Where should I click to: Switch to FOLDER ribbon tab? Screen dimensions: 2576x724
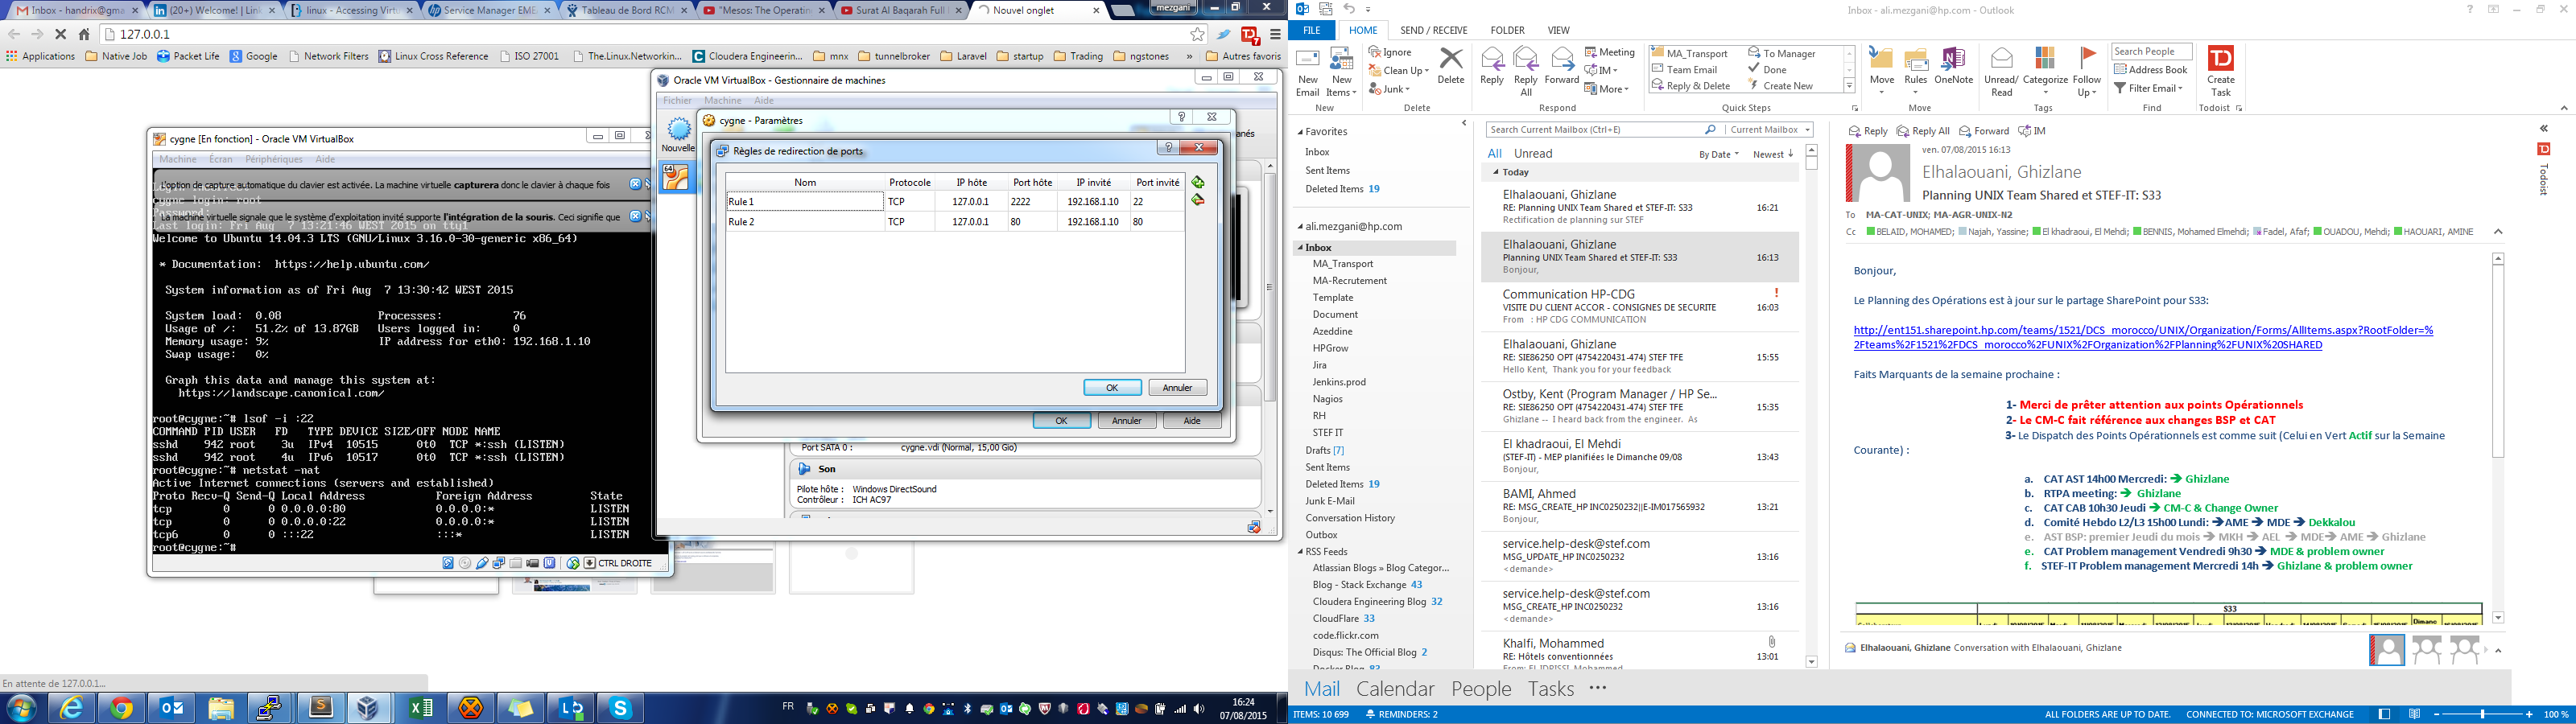coord(1507,30)
